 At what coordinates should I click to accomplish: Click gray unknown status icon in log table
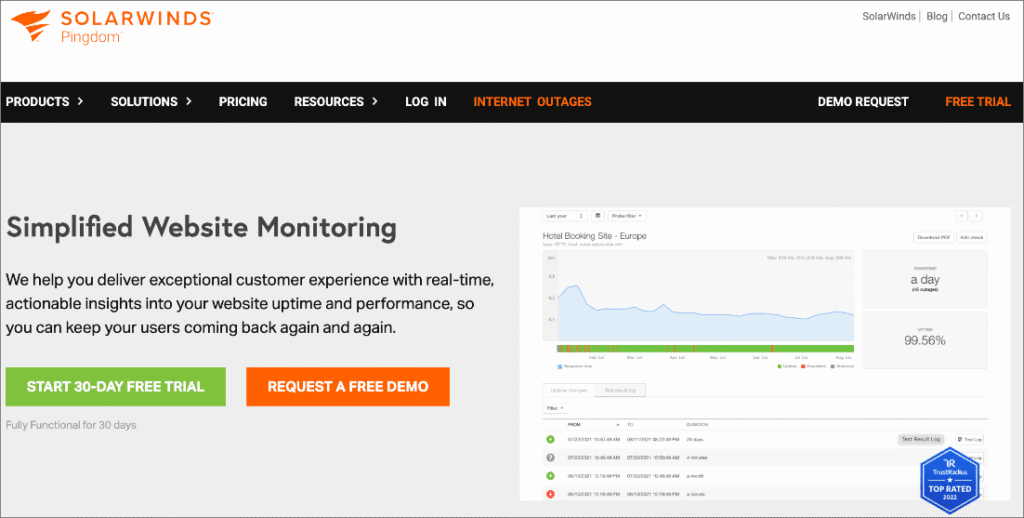coord(551,458)
